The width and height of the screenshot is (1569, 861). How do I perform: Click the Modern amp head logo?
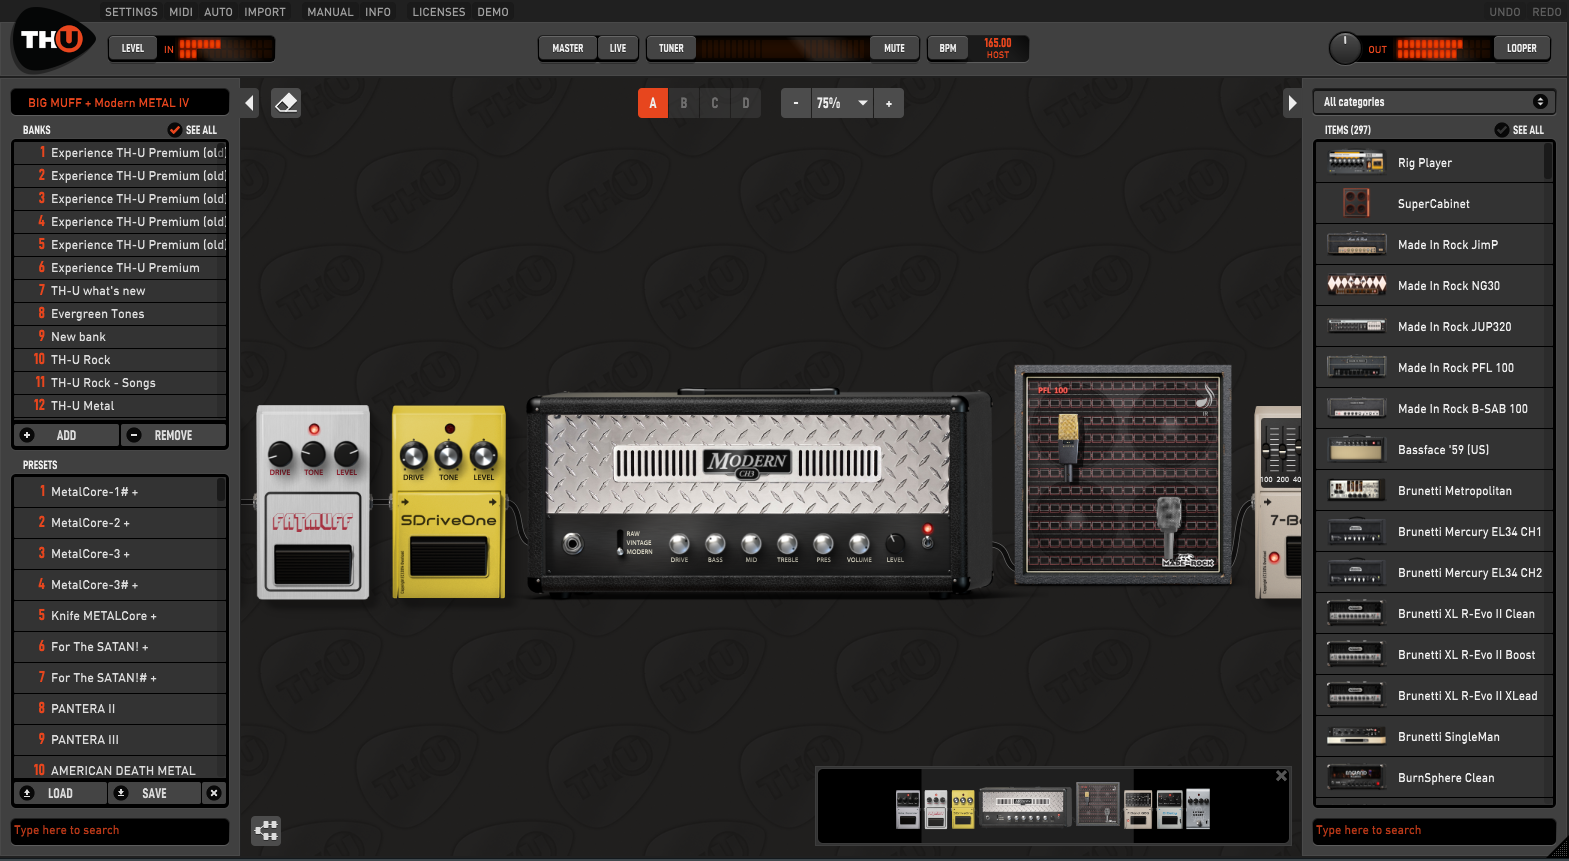point(748,462)
